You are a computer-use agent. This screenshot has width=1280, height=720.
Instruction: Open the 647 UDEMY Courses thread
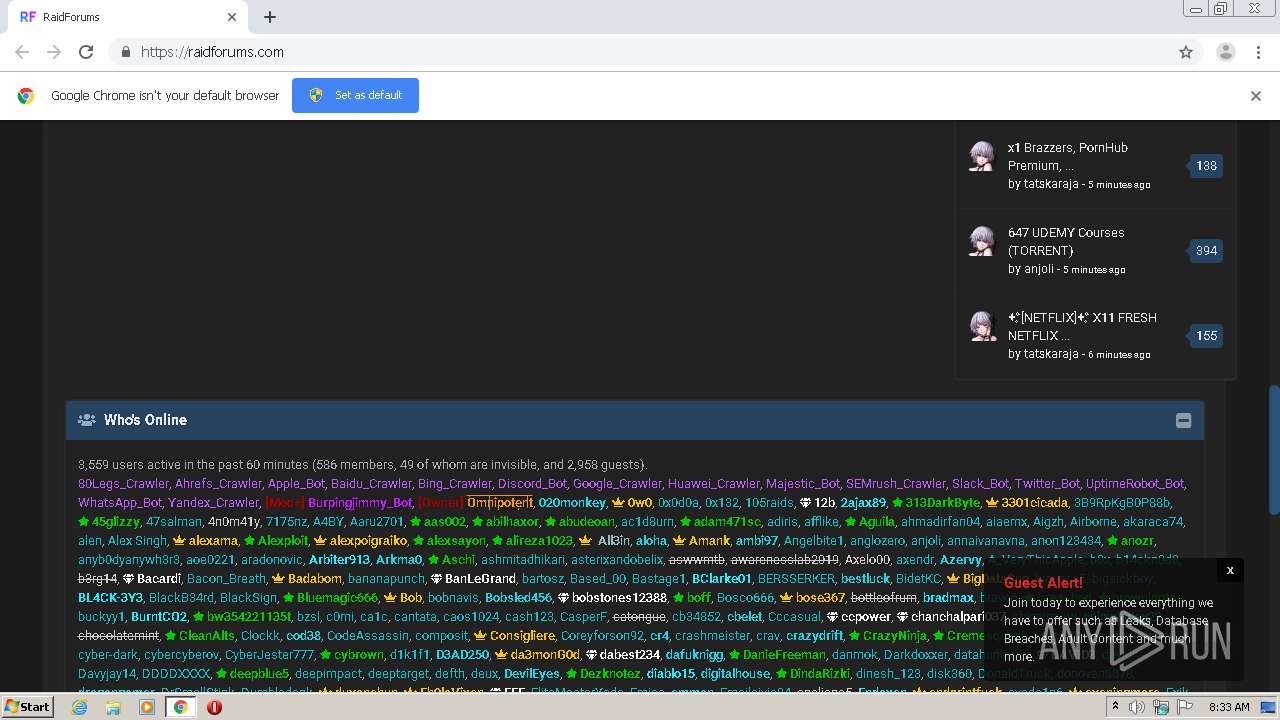point(1066,241)
